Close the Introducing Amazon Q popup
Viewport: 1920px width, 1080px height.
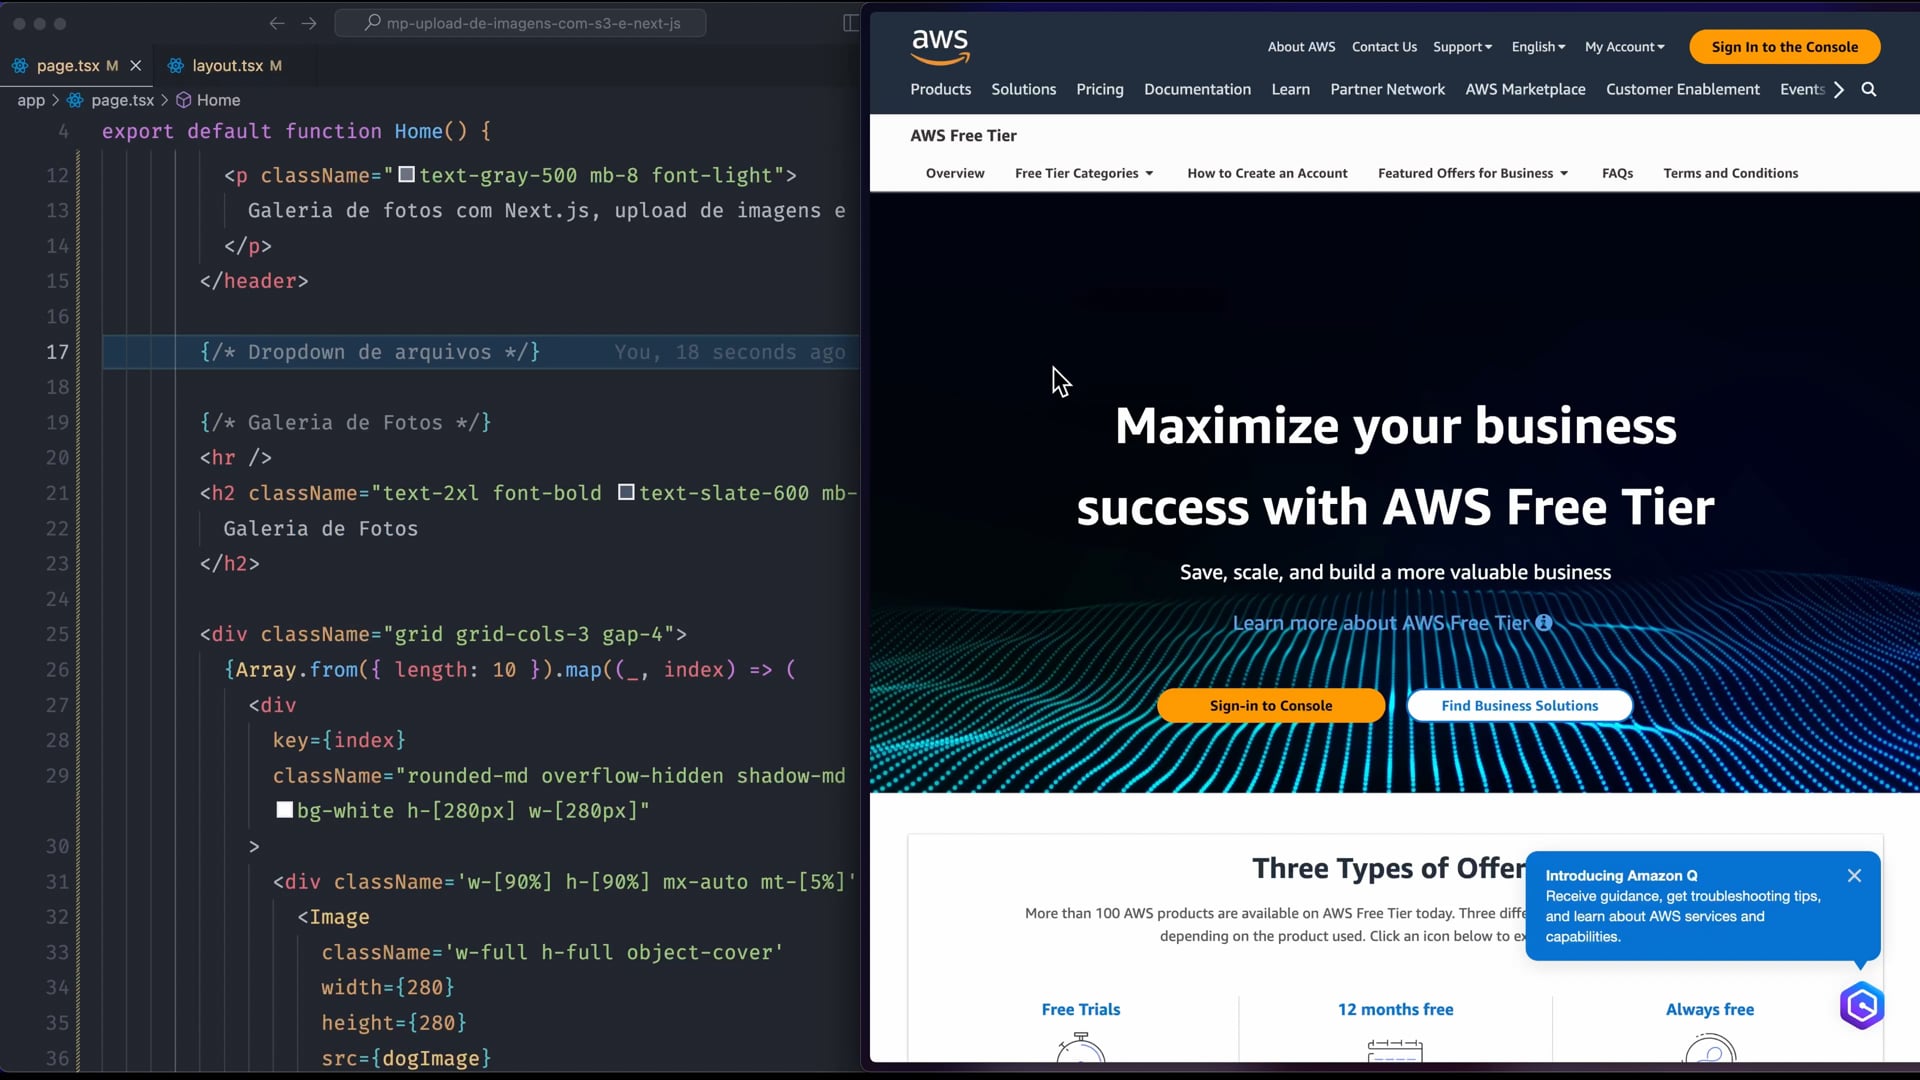[x=1854, y=876]
